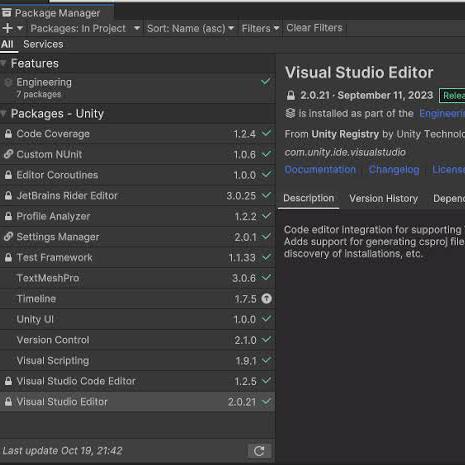Click the 1.7.5 version of Timeline
This screenshot has height=465, width=465.
[x=245, y=299]
